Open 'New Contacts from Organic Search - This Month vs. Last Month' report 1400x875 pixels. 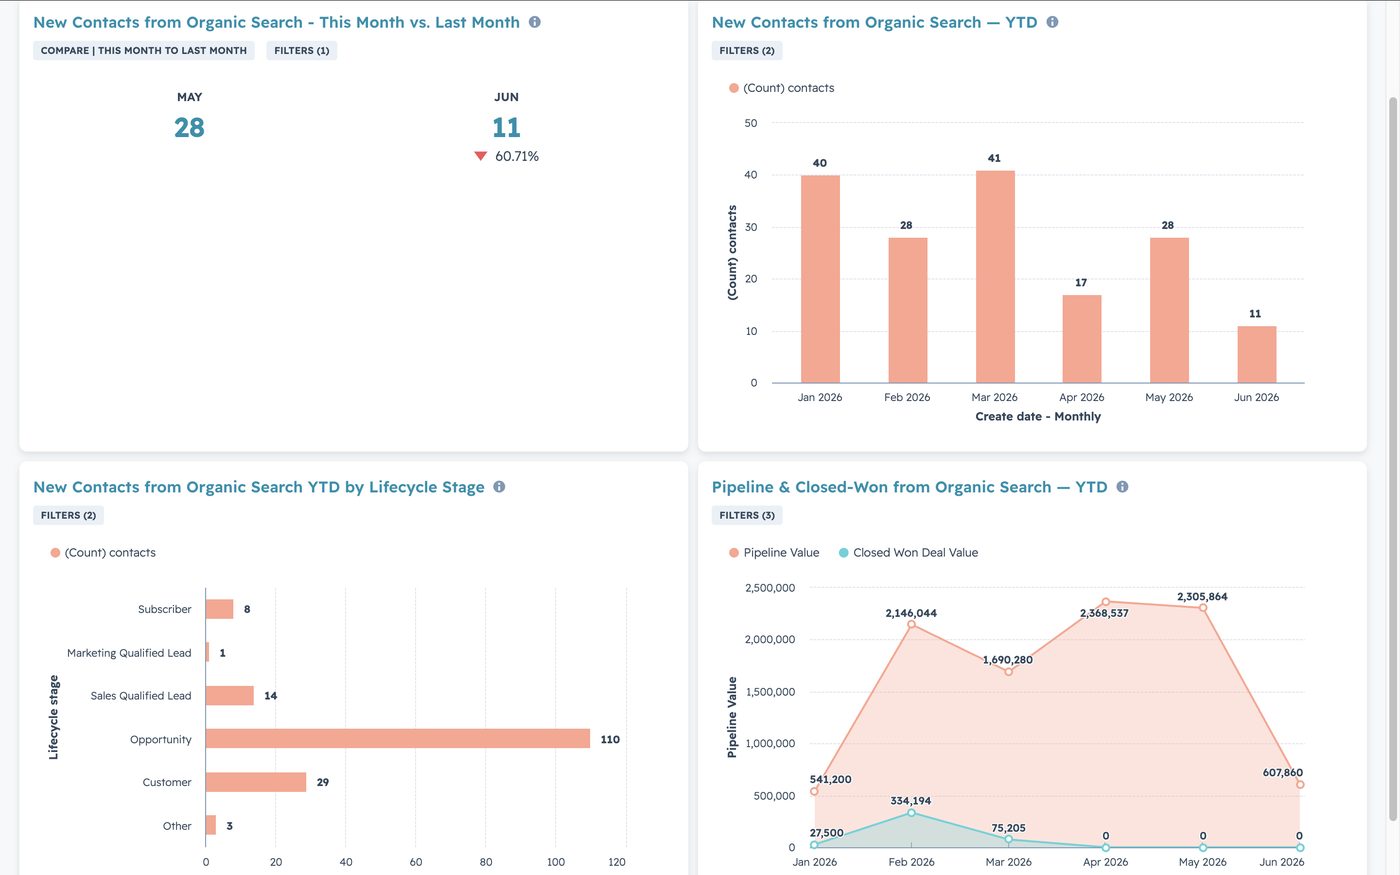(x=276, y=22)
